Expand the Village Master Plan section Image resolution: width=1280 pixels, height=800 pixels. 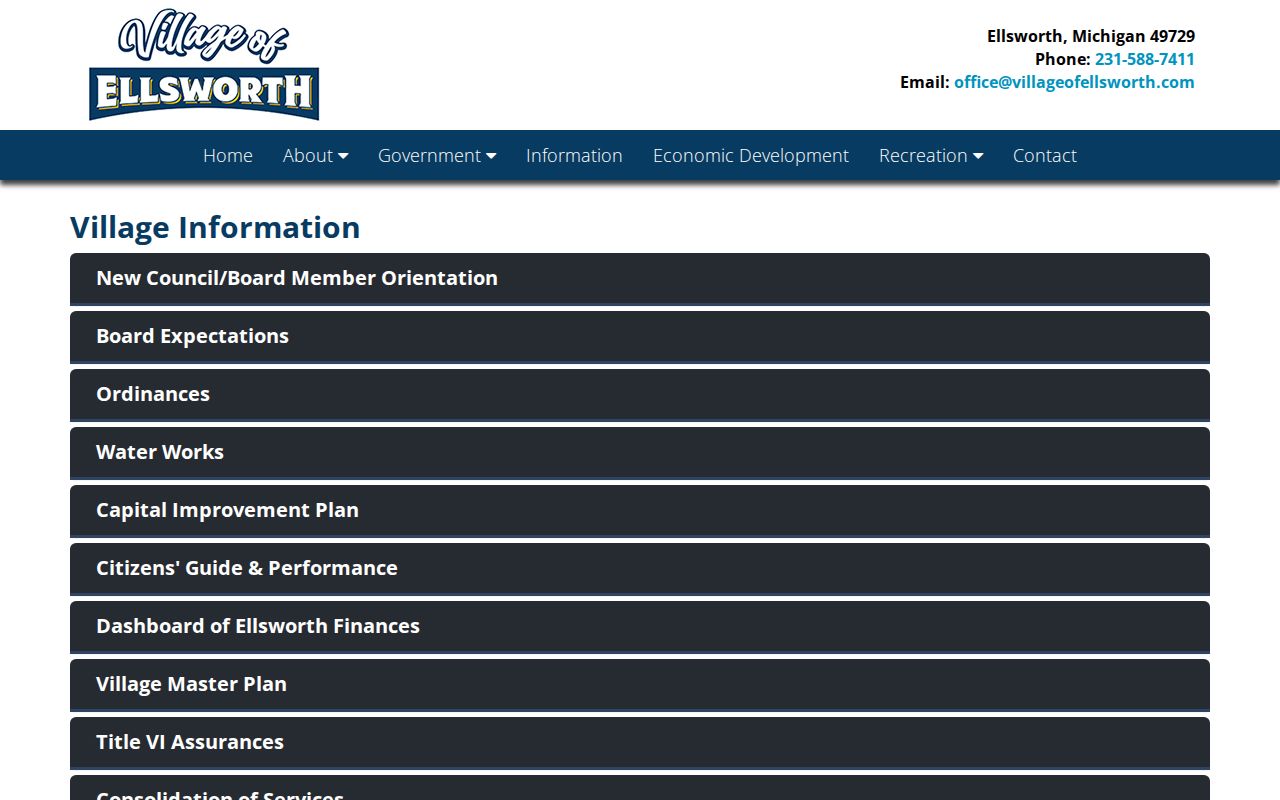pyautogui.click(x=640, y=685)
